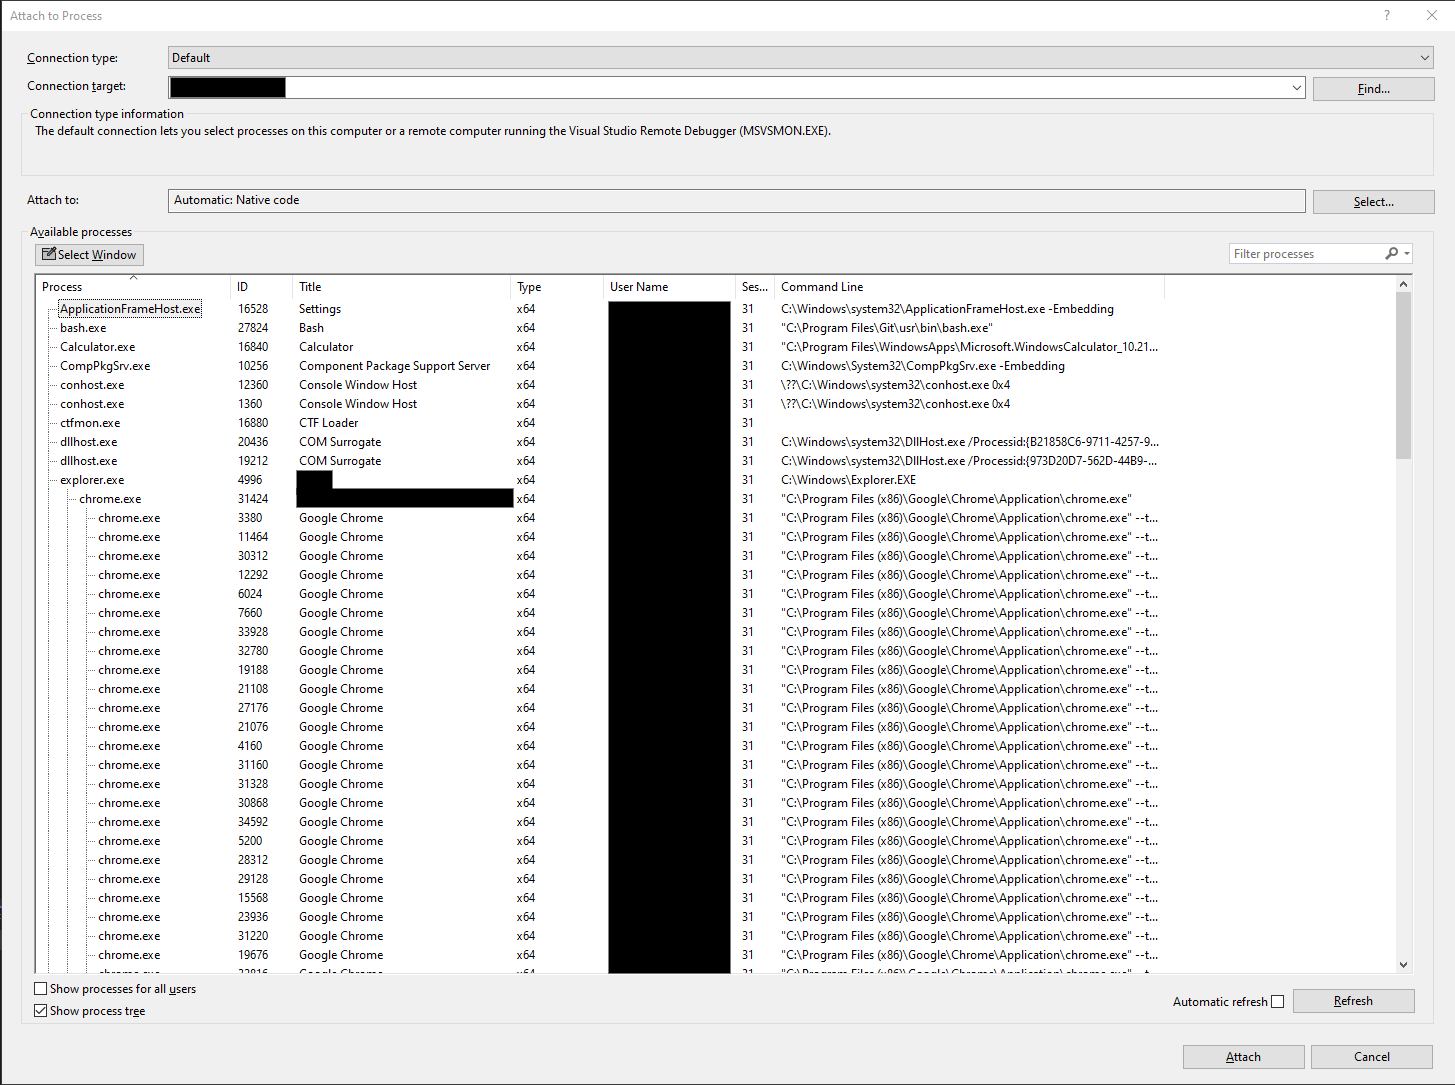
Task: Click the Select... code type button
Action: pyautogui.click(x=1373, y=202)
